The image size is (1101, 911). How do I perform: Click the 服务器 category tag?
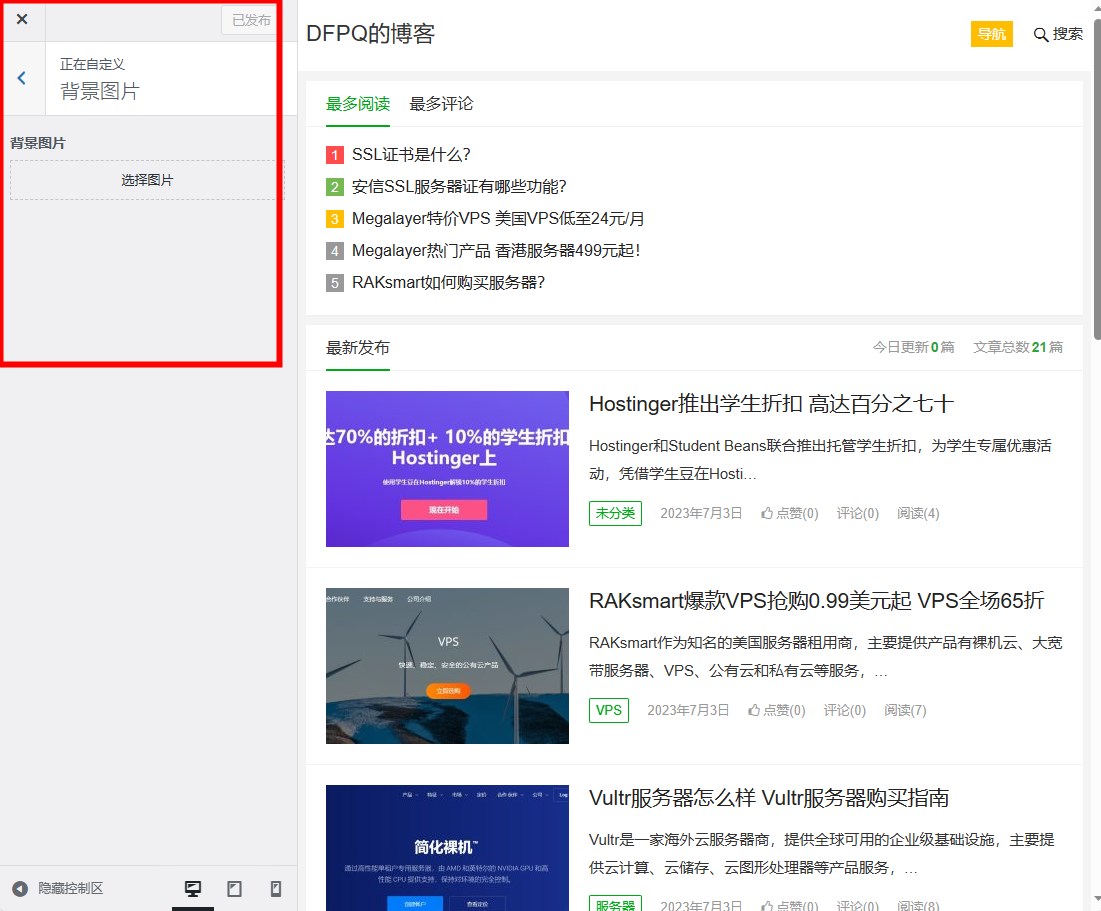click(x=615, y=905)
